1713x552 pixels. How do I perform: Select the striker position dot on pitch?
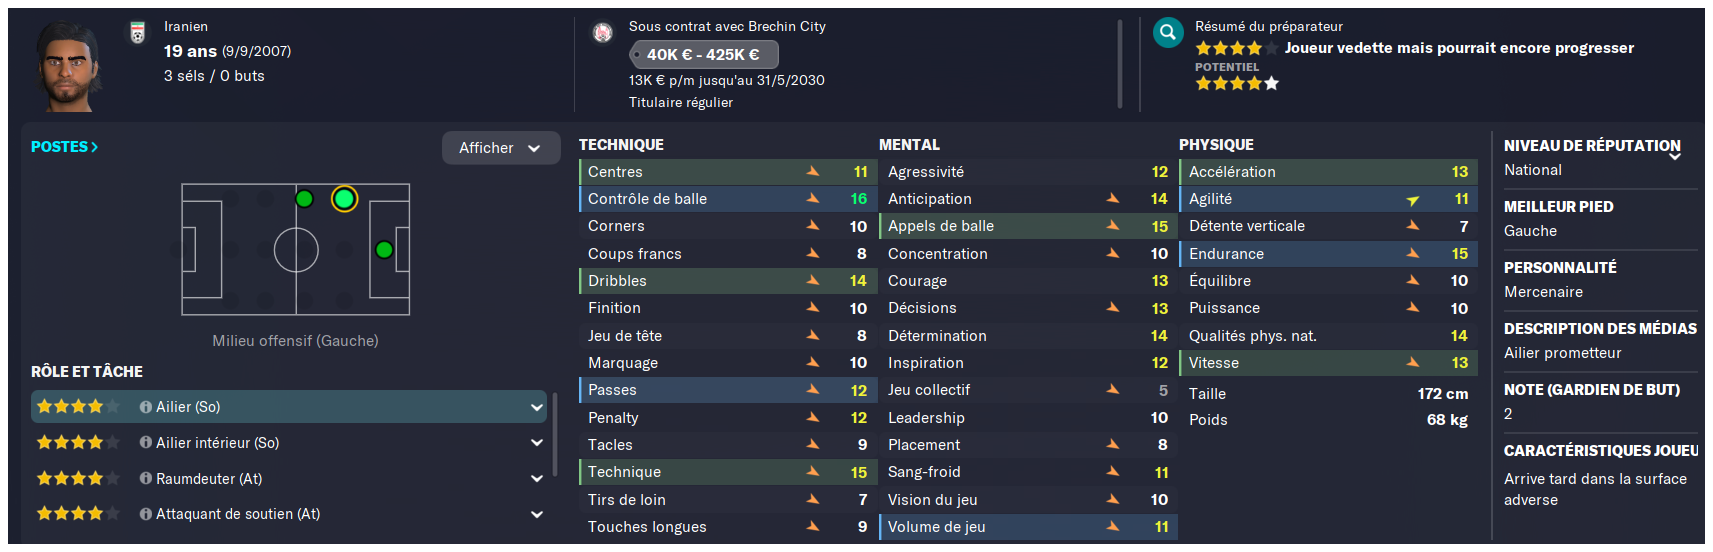pos(384,250)
